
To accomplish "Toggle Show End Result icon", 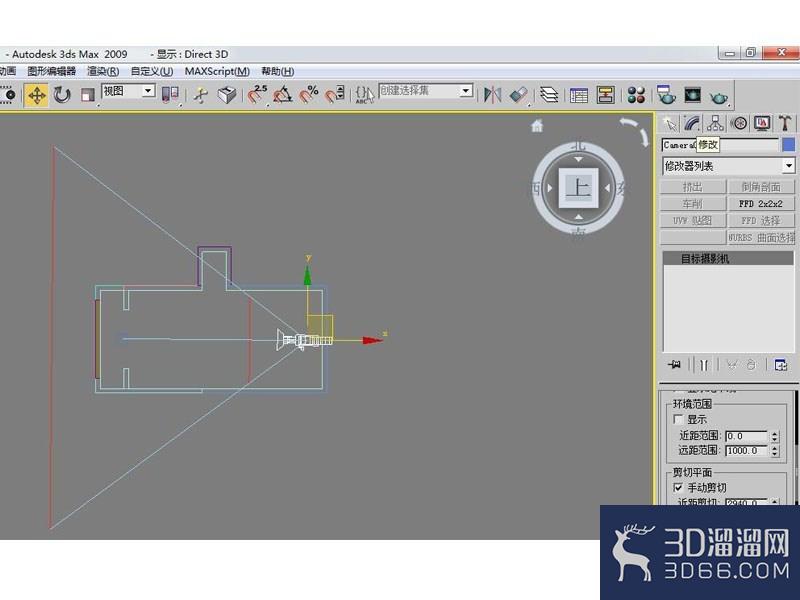I will 704,365.
